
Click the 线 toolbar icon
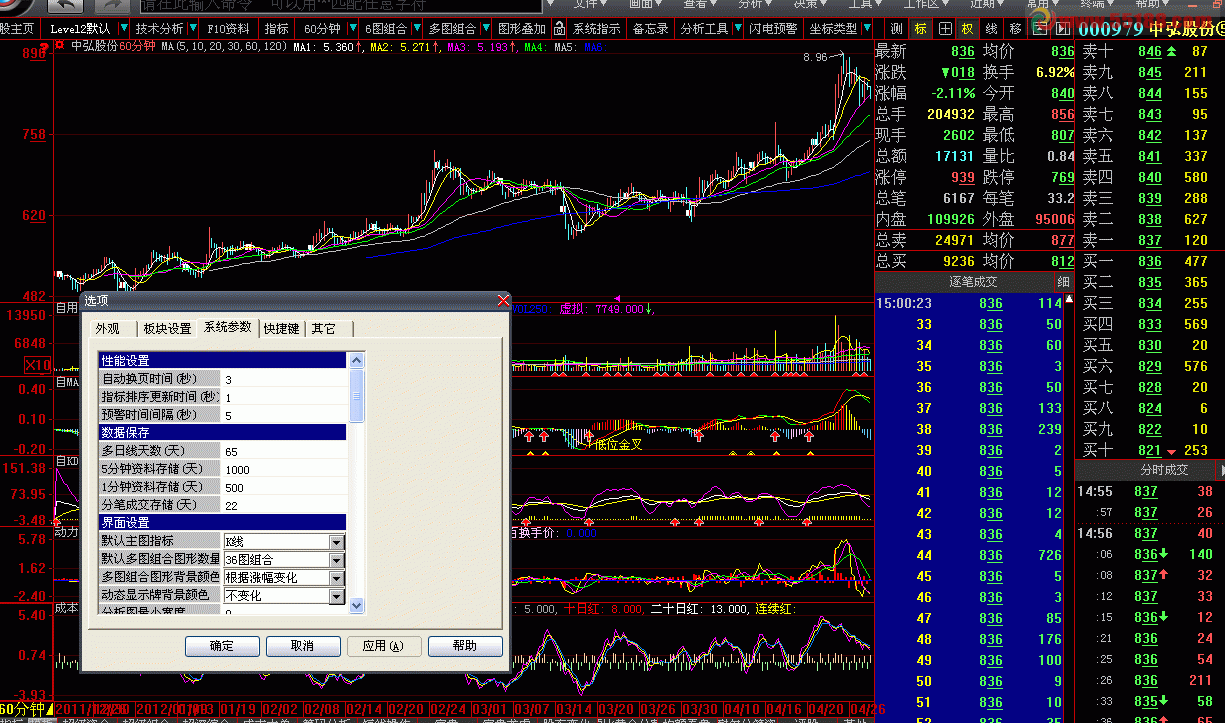(992, 29)
